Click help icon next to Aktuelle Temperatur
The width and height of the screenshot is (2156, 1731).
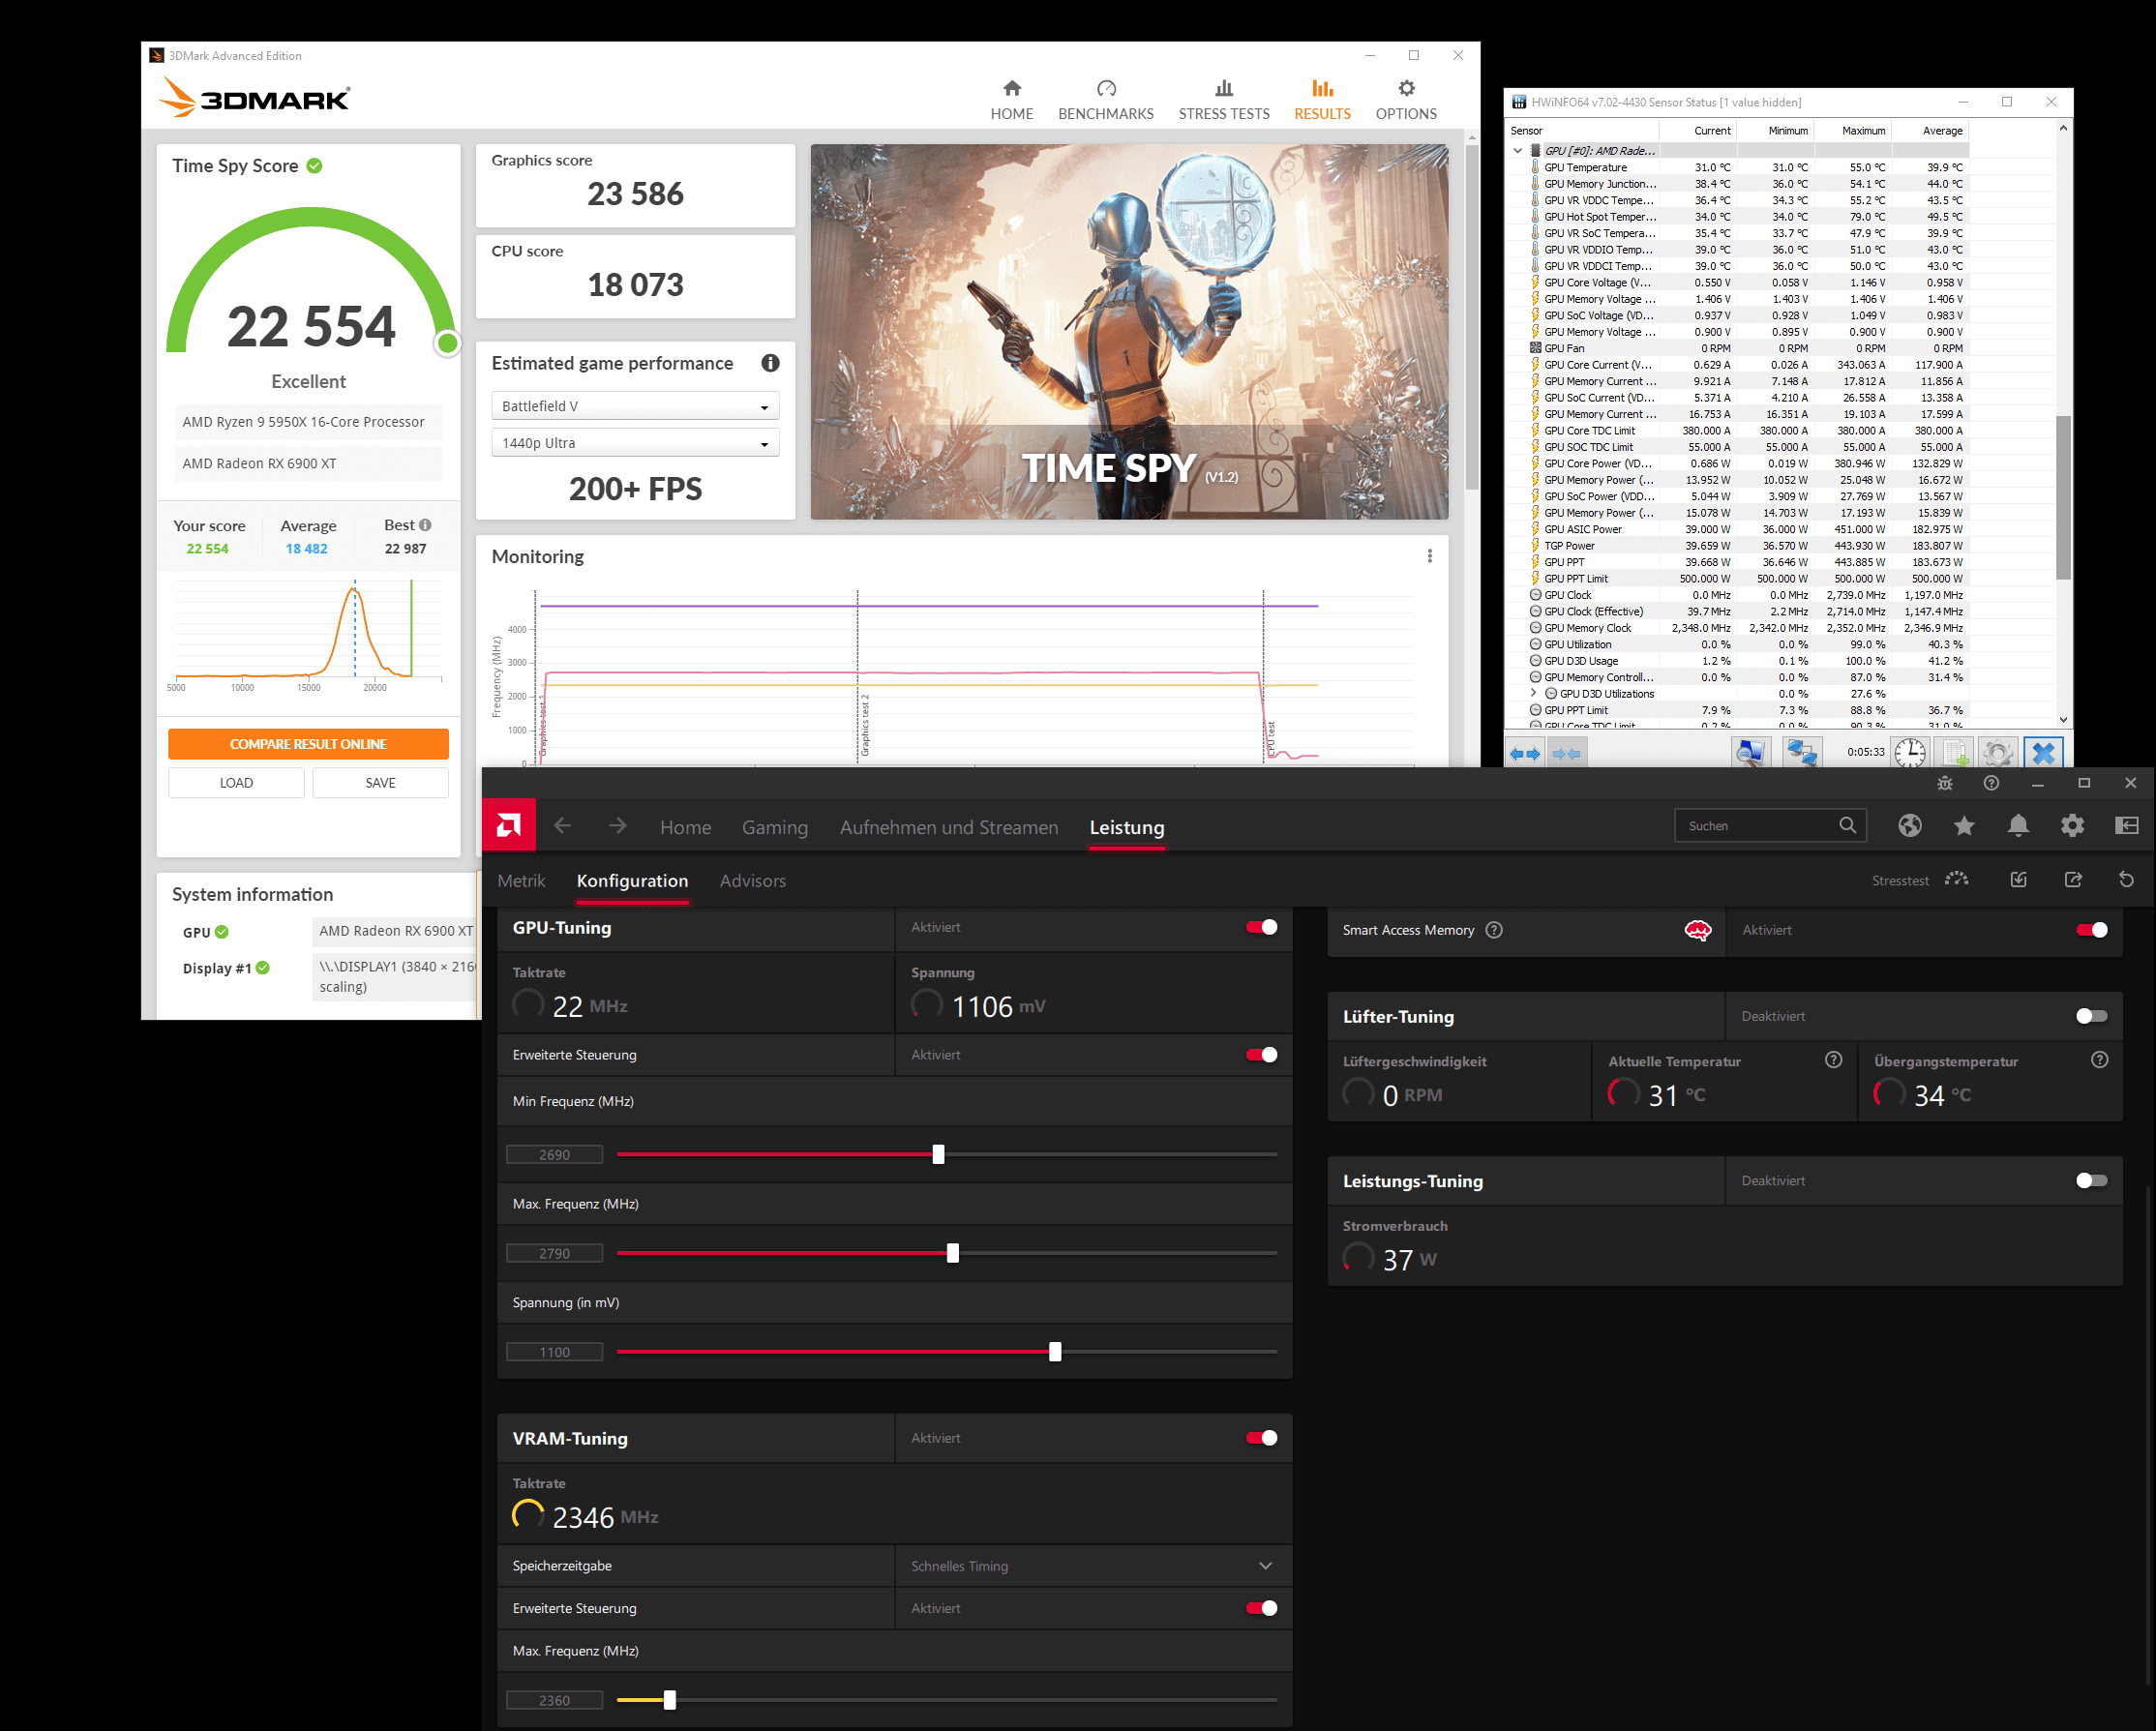pyautogui.click(x=1833, y=1060)
